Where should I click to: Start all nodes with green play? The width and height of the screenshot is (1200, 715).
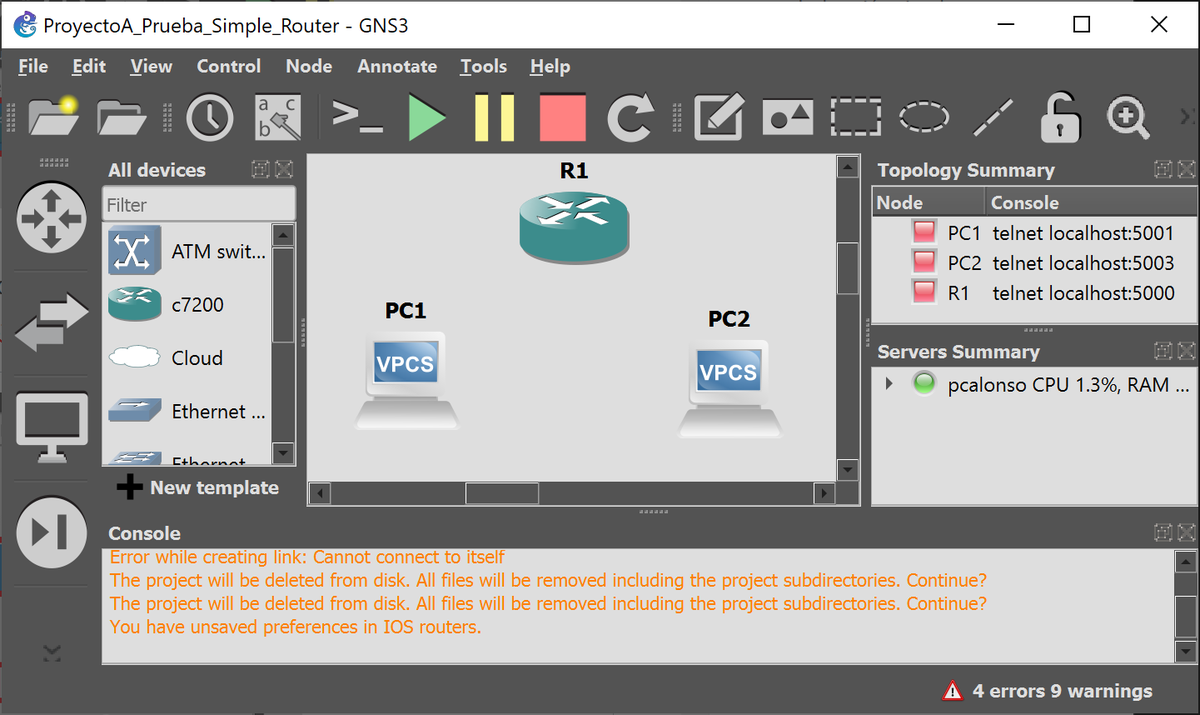click(x=427, y=117)
